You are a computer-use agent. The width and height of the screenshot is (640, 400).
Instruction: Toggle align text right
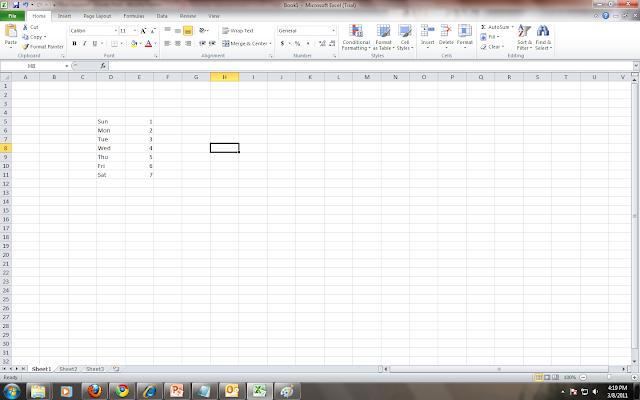point(188,43)
